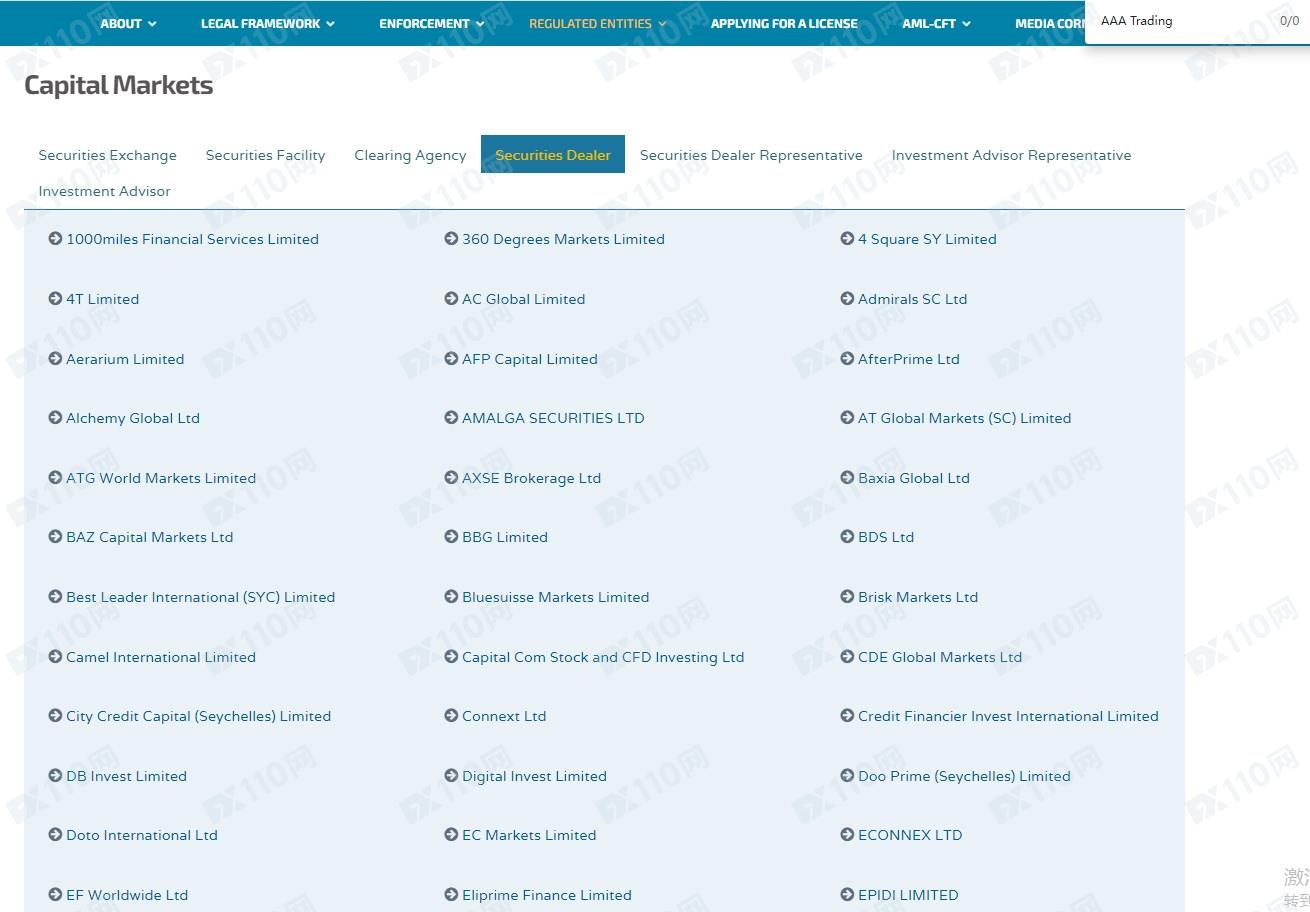Click the find box containing AAA Trading
Image resolution: width=1310 pixels, height=912 pixels.
point(1180,21)
